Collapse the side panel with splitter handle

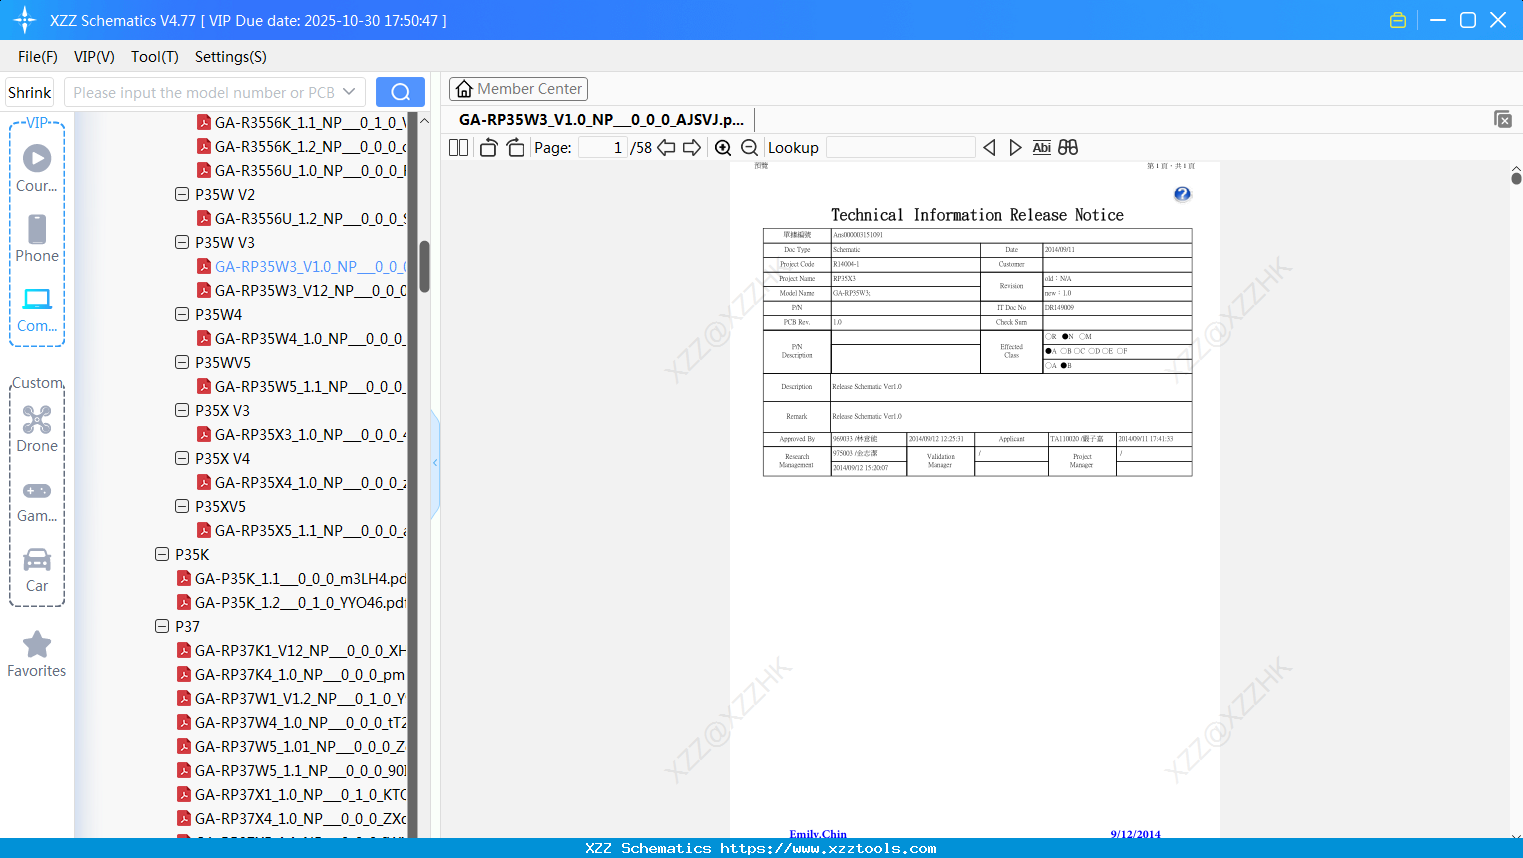point(435,463)
